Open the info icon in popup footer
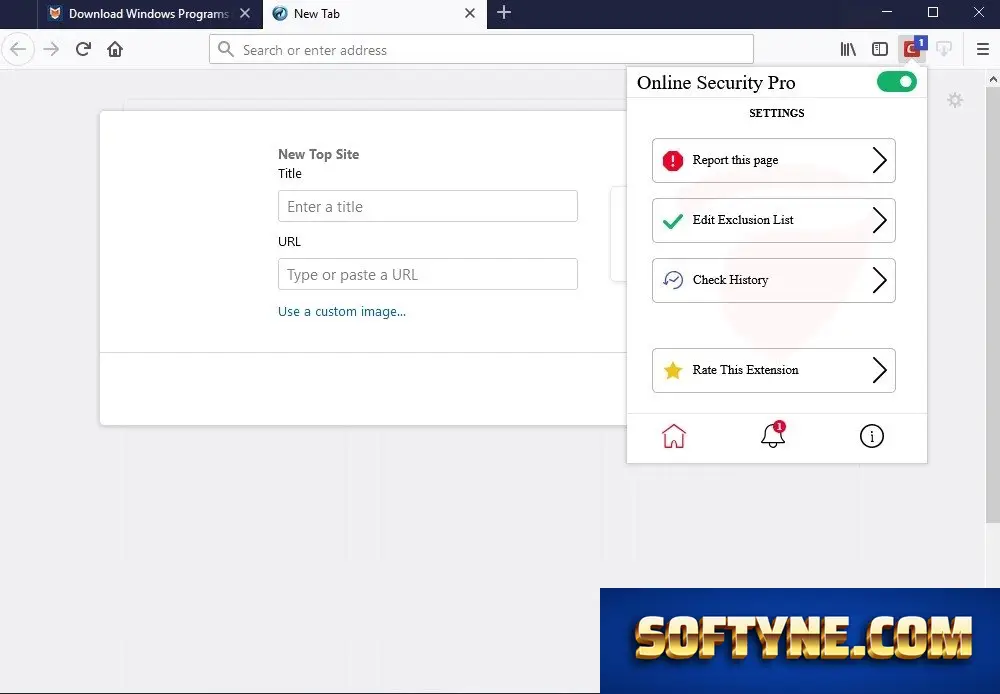 (x=871, y=436)
